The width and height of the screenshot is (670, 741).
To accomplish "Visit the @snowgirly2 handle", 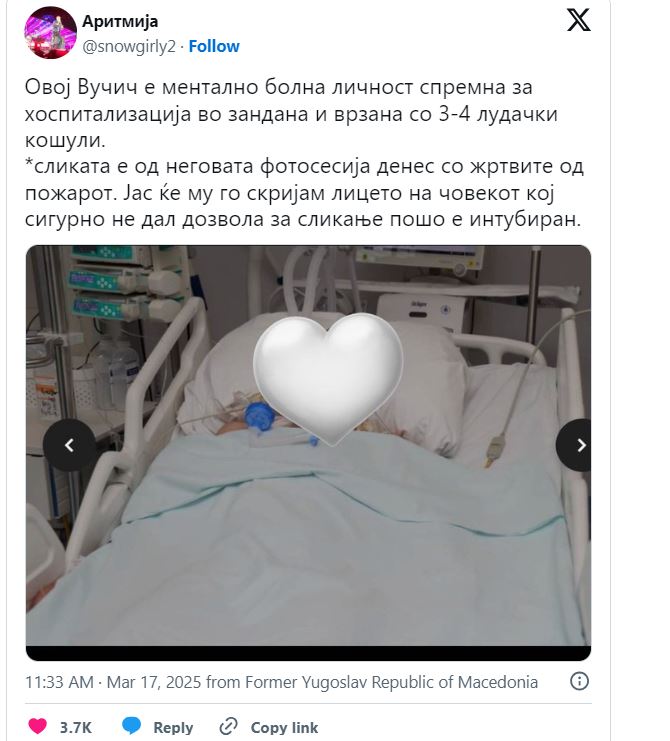I will [x=129, y=46].
